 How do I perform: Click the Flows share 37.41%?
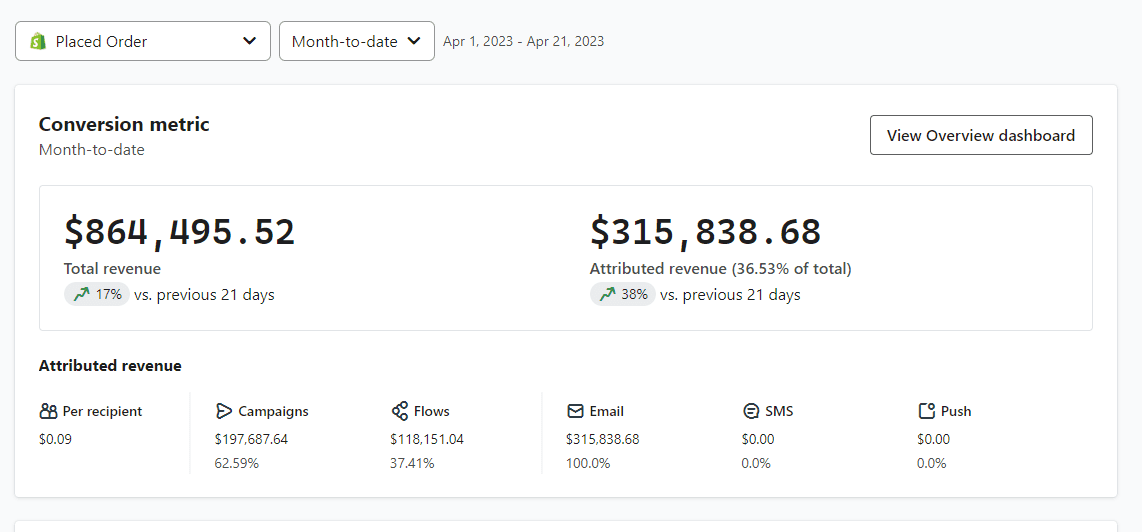[412, 463]
